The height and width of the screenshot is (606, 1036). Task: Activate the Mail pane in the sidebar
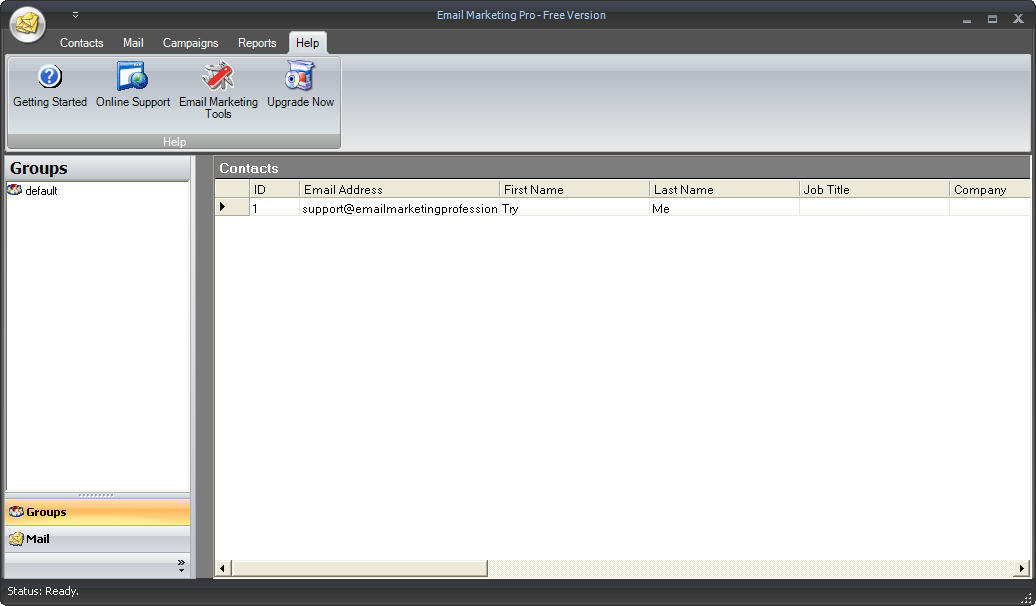pyautogui.click(x=97, y=539)
